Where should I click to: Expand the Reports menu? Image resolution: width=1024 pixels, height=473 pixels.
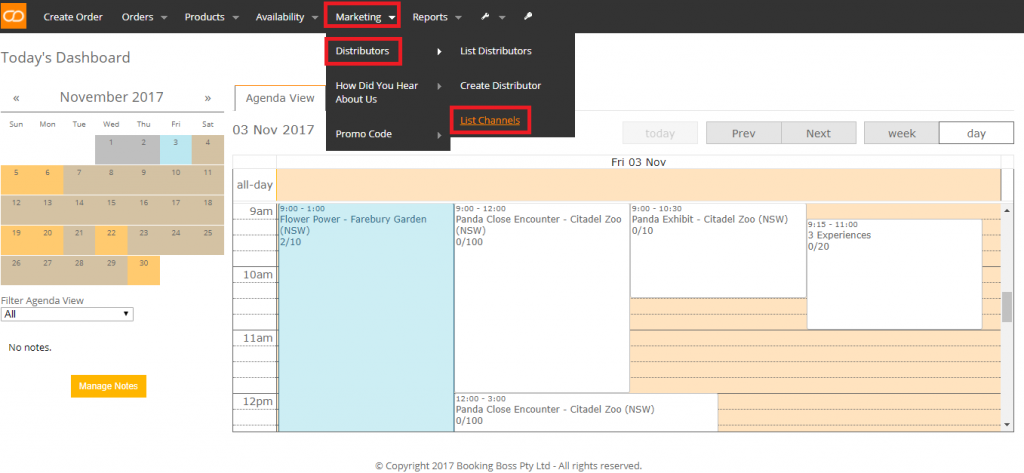437,17
